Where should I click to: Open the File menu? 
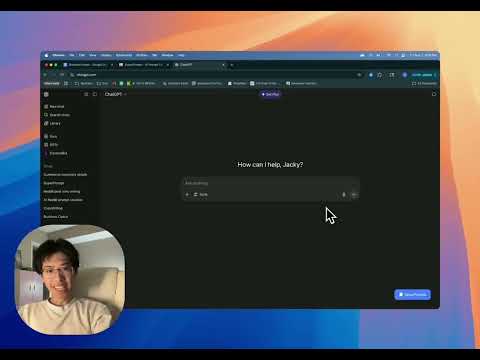(72, 55)
